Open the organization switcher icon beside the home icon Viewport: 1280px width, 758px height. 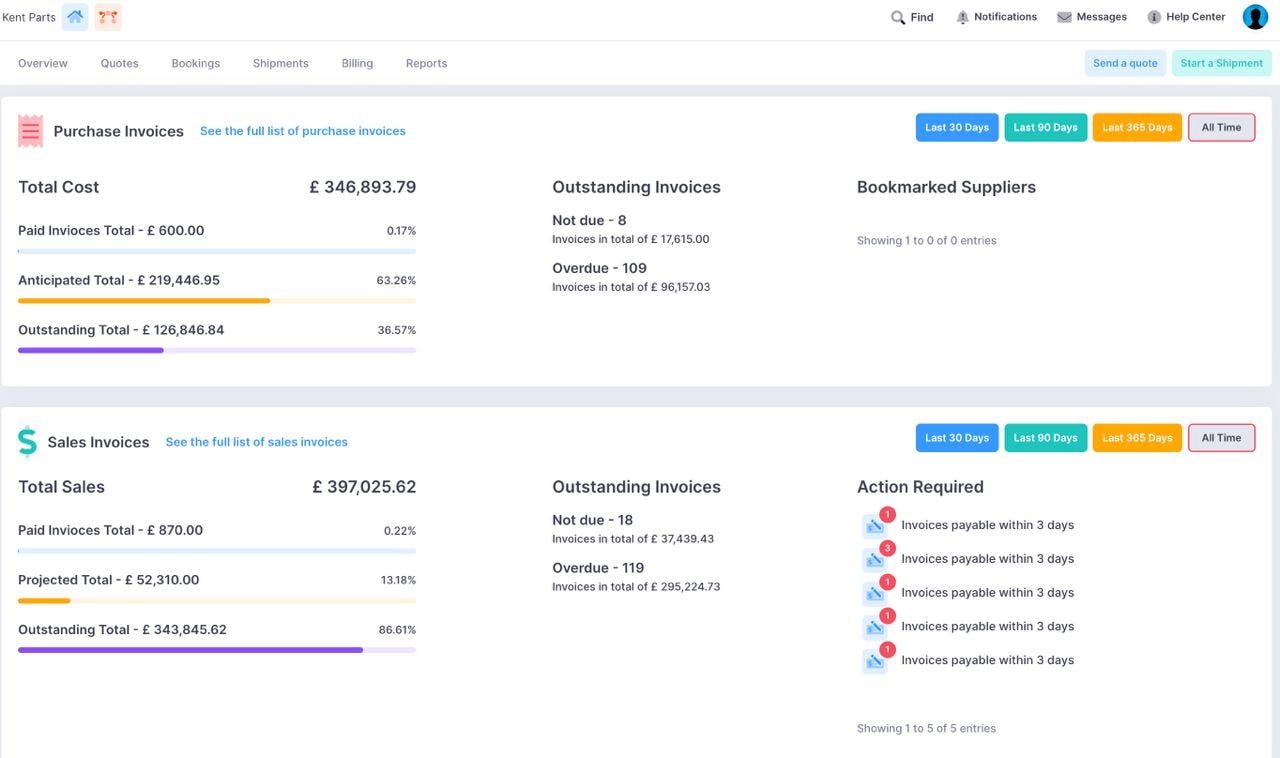click(107, 16)
